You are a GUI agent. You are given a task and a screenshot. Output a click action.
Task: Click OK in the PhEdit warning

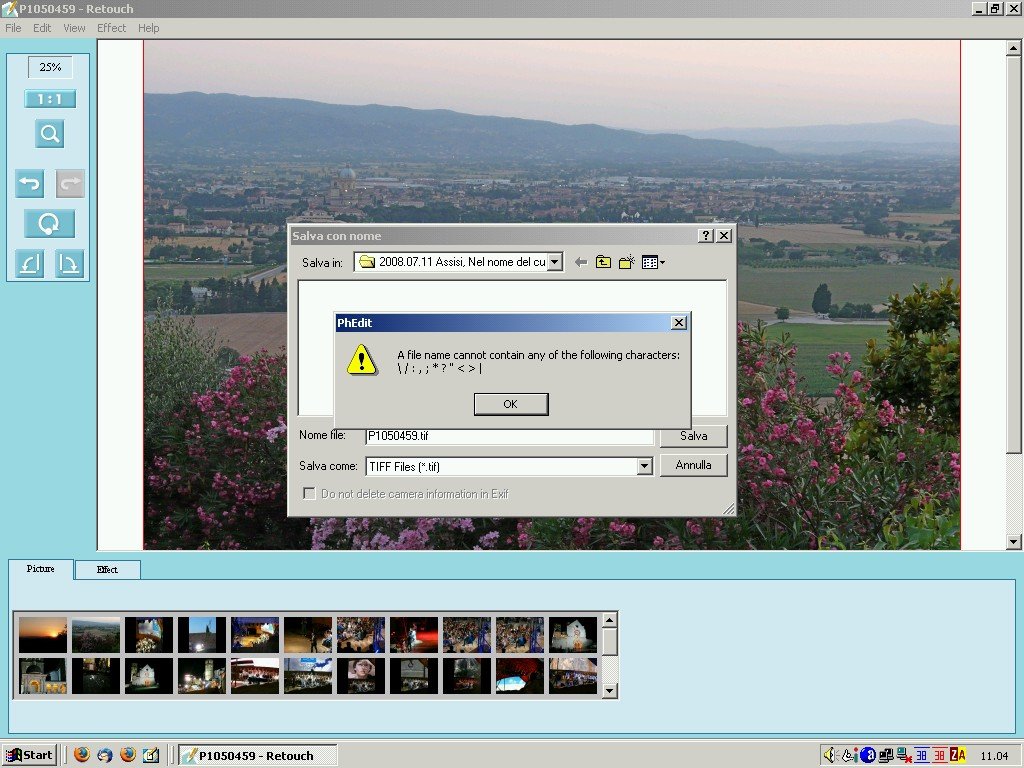(511, 404)
